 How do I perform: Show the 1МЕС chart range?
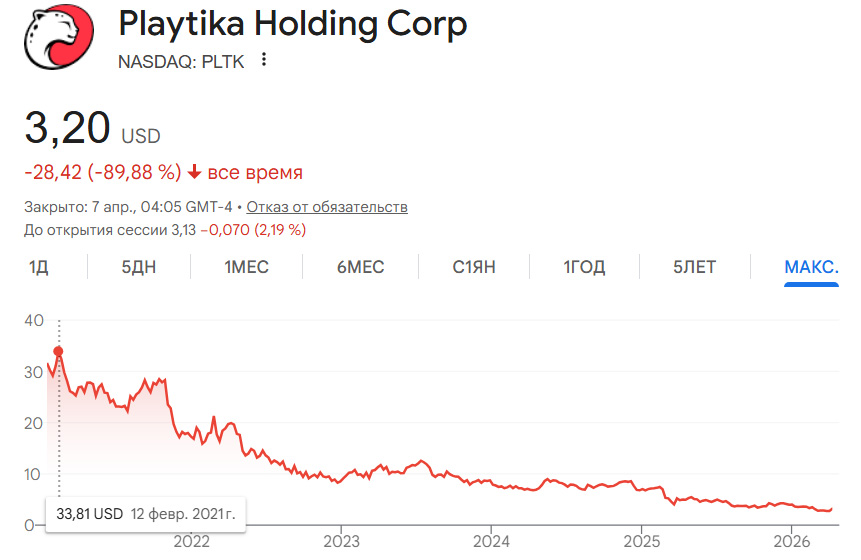pos(246,267)
